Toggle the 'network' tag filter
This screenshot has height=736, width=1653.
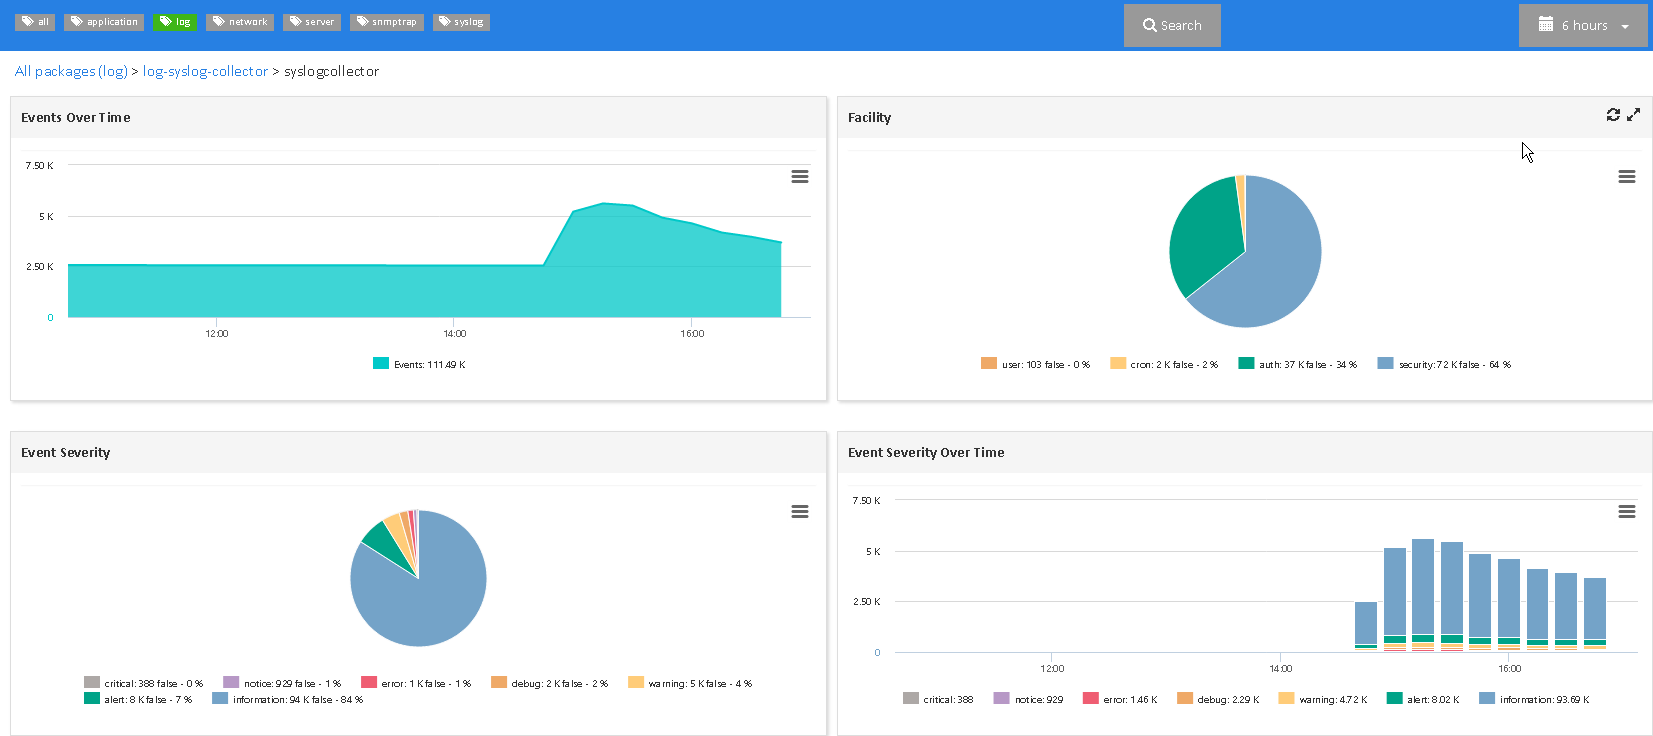point(240,22)
